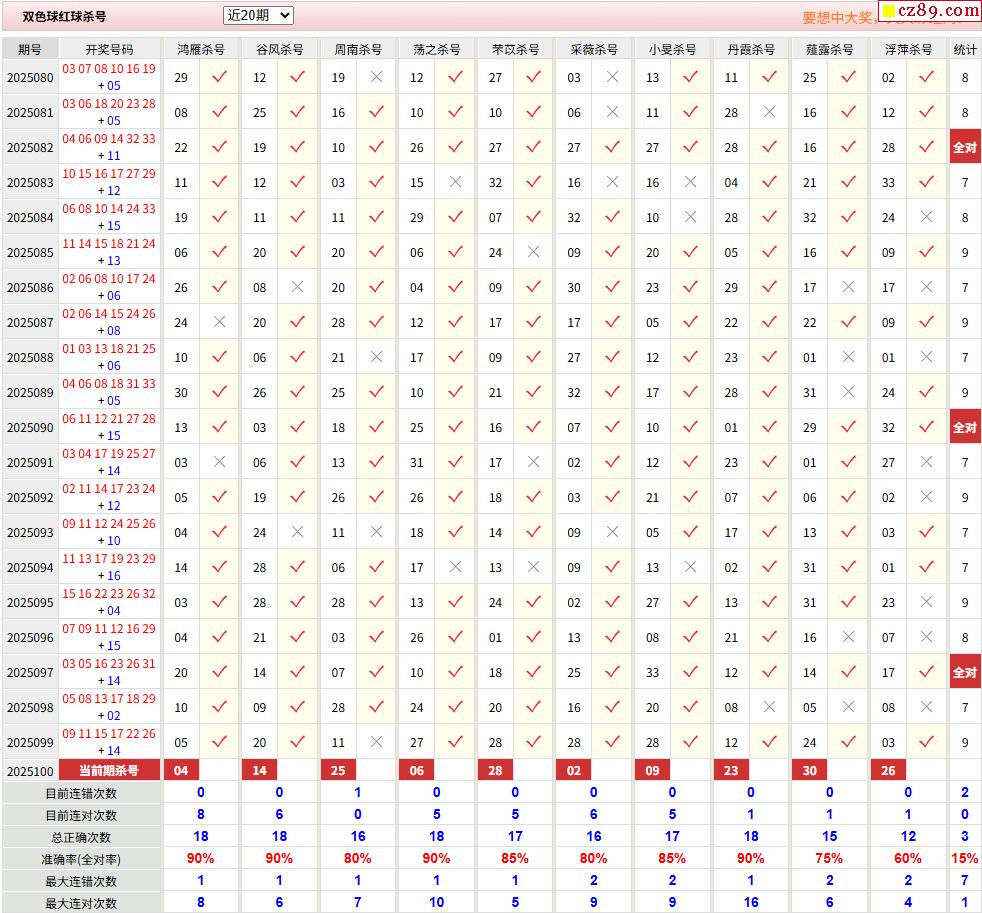This screenshot has height=913, width=982.
Task: Click the 要想中大奖 promotional link
Action: [838, 18]
